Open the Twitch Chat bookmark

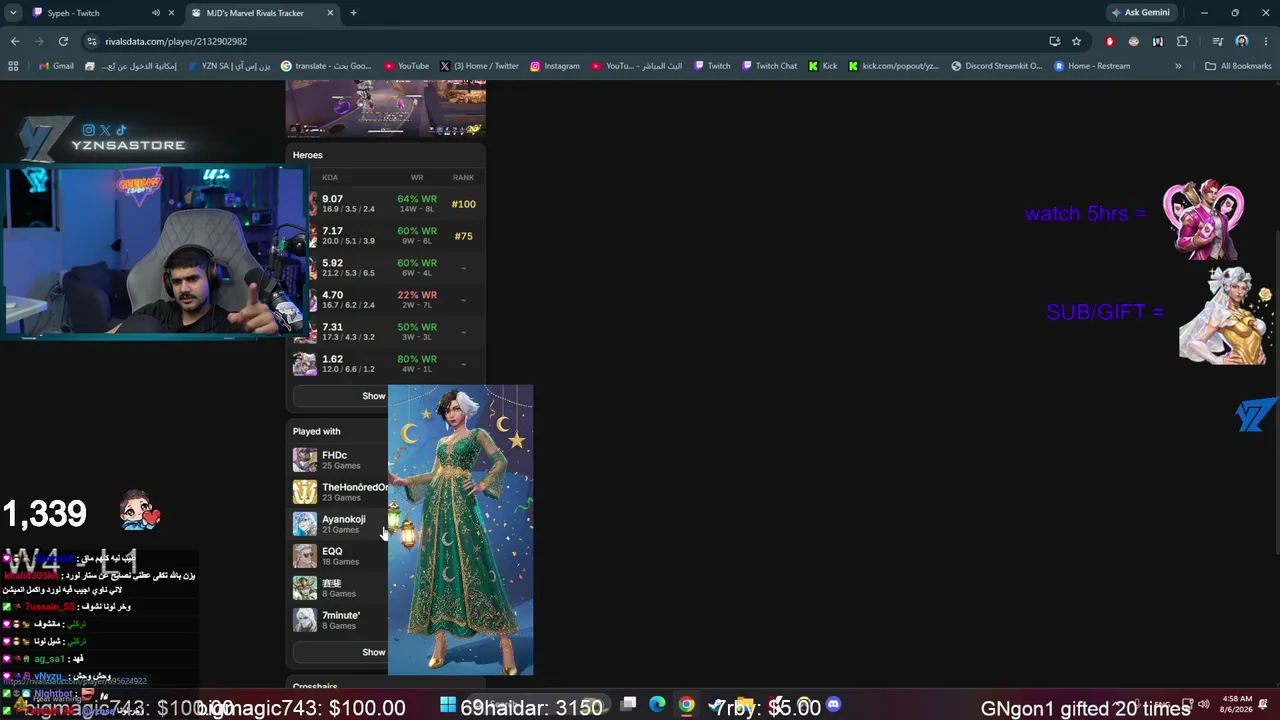770,66
